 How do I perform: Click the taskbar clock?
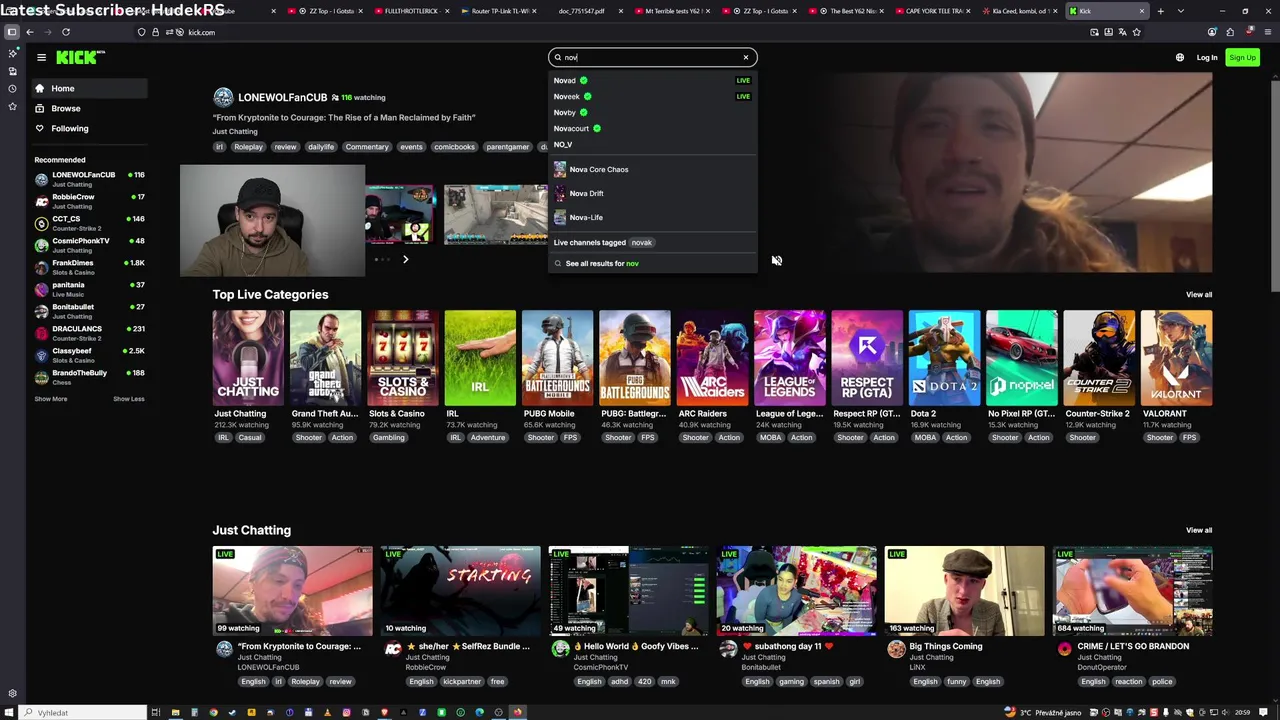[x=1242, y=713]
